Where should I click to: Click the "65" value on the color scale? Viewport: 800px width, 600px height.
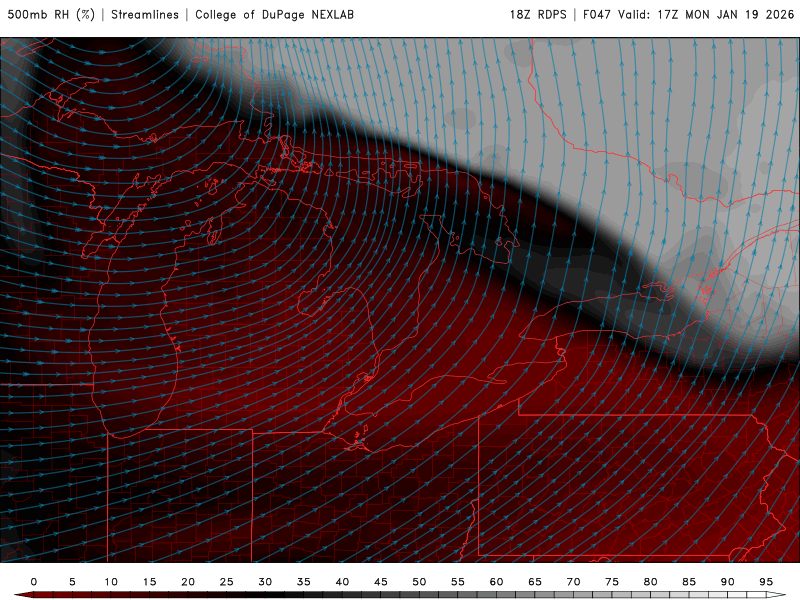[535, 582]
